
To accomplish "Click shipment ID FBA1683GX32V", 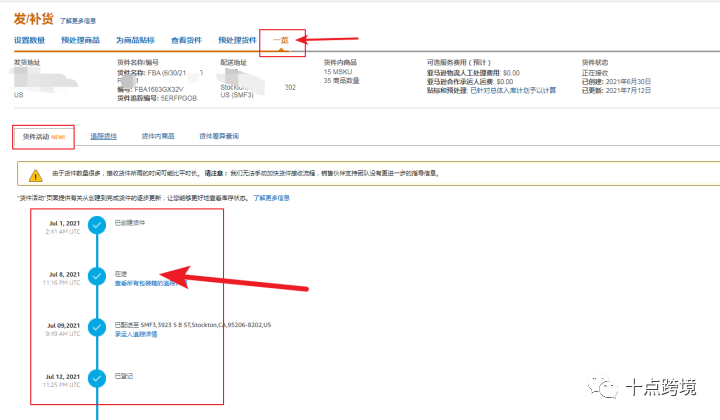I will (159, 90).
